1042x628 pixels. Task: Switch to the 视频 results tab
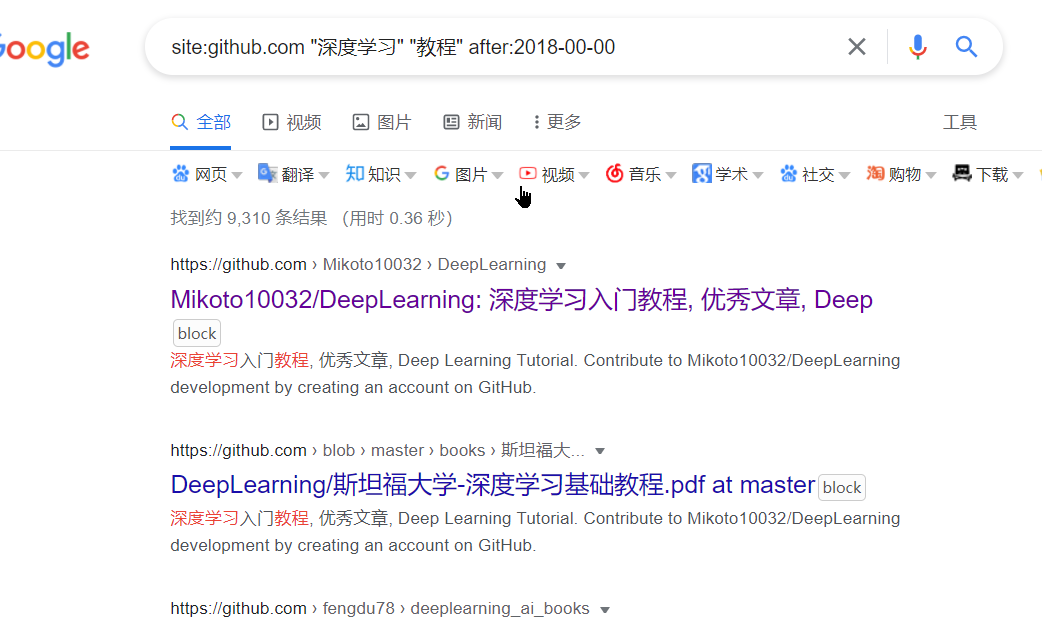(292, 122)
